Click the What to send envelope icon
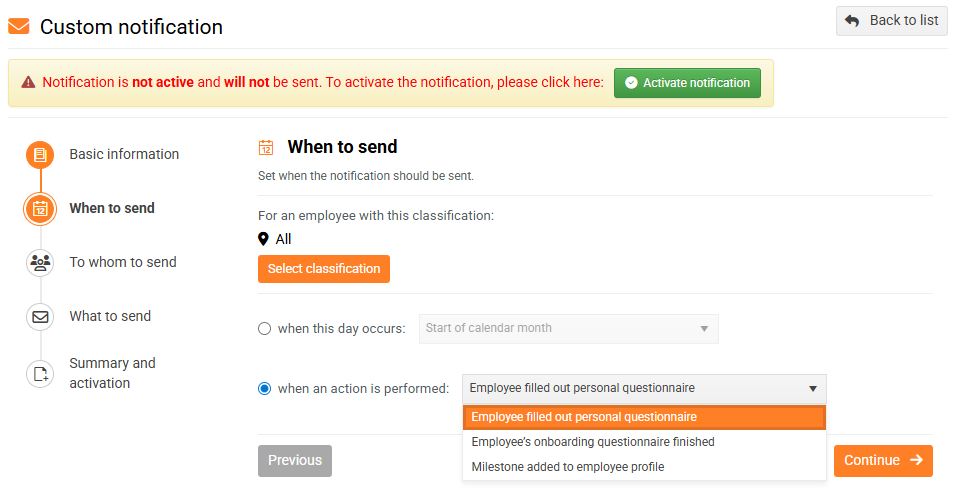The width and height of the screenshot is (953, 490). pos(40,317)
